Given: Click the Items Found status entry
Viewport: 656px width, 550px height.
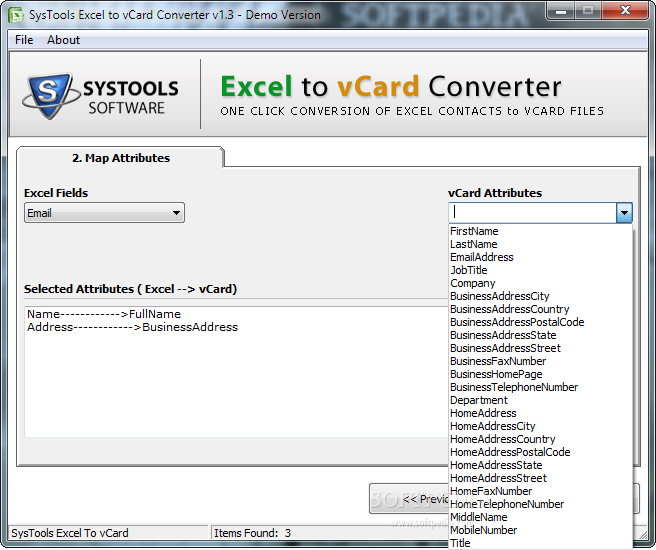Looking at the screenshot, I should point(252,533).
